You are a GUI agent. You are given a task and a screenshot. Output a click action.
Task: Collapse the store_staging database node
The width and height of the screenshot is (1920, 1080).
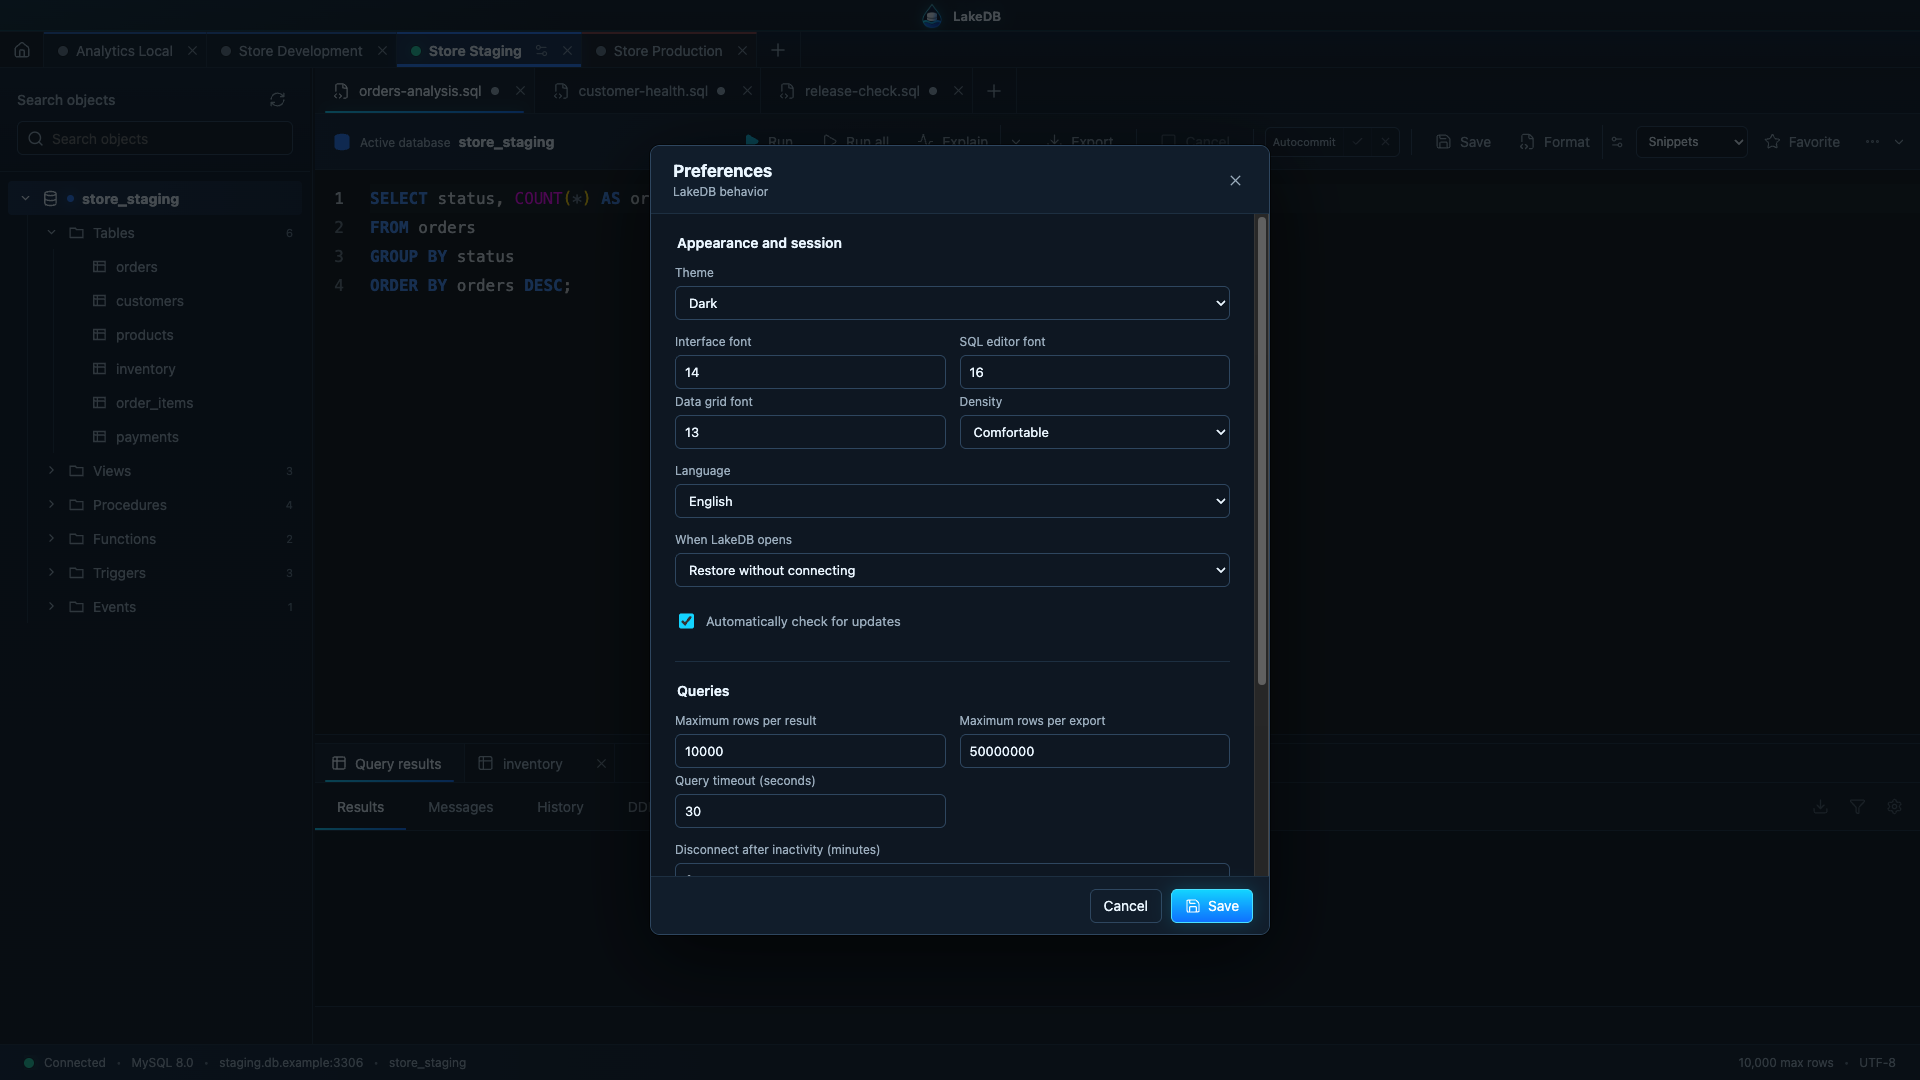pos(25,199)
